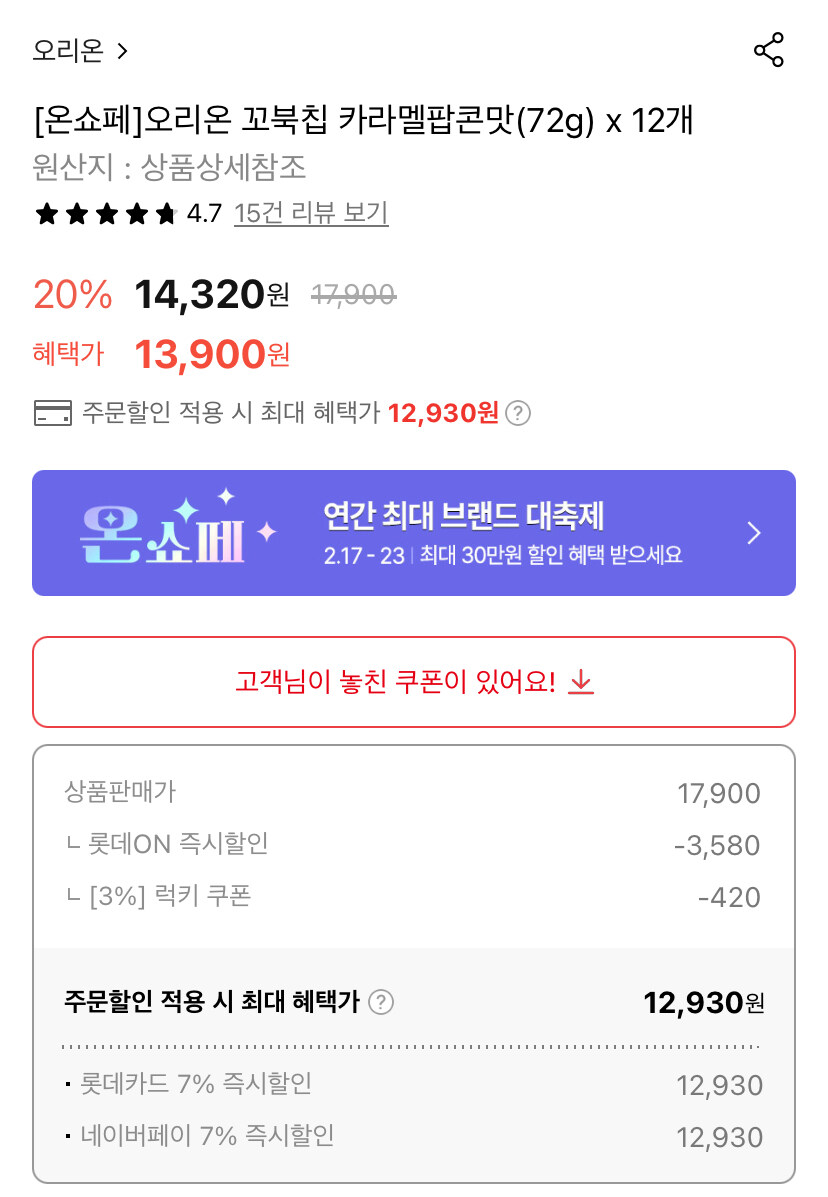Tap the coupon download arrow icon
Viewport: 828px width, 1197px height.
click(x=581, y=682)
